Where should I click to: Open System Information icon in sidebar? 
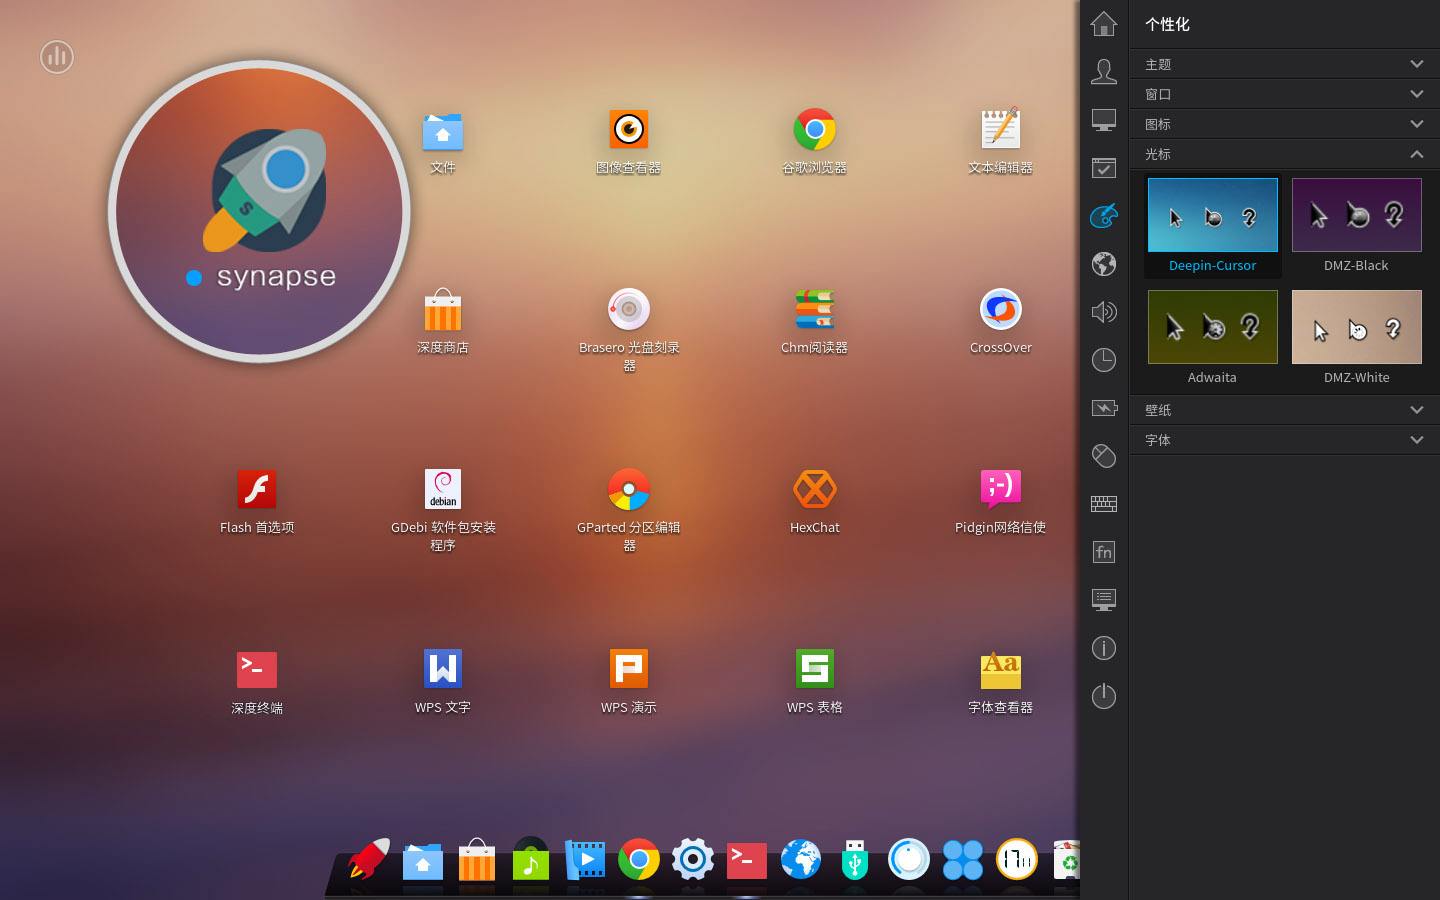[1104, 647]
